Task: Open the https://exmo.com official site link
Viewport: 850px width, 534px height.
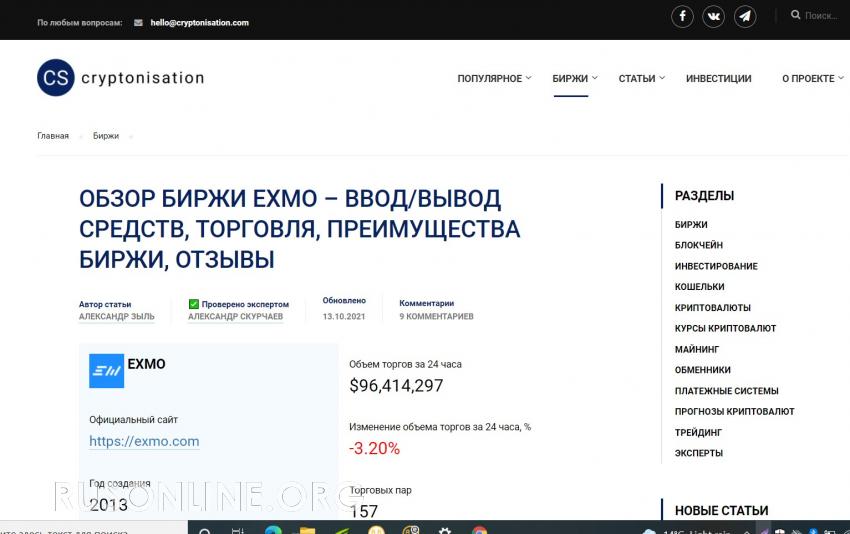Action: (x=144, y=441)
